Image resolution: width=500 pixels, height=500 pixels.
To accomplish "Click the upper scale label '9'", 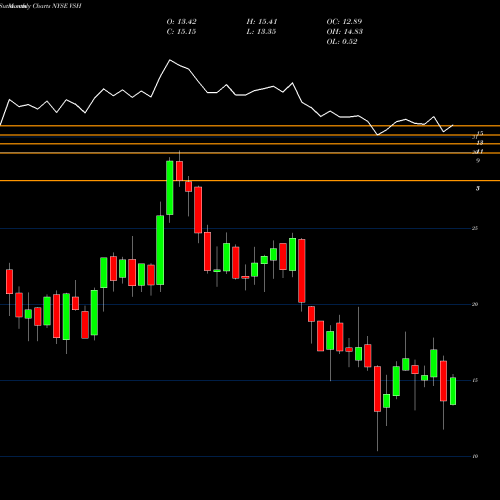I will (478, 161).
